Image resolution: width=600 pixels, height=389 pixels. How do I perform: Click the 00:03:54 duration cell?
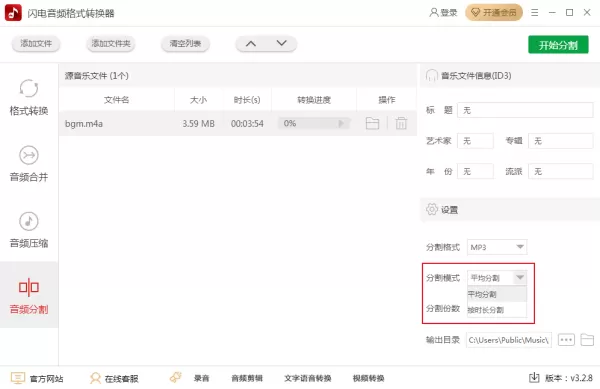[247, 124]
